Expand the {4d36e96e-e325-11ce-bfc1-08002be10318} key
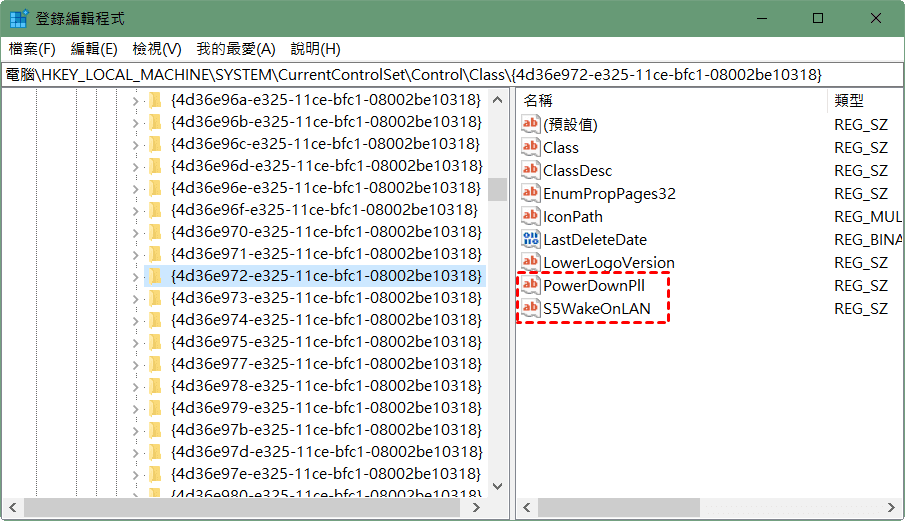 (135, 189)
